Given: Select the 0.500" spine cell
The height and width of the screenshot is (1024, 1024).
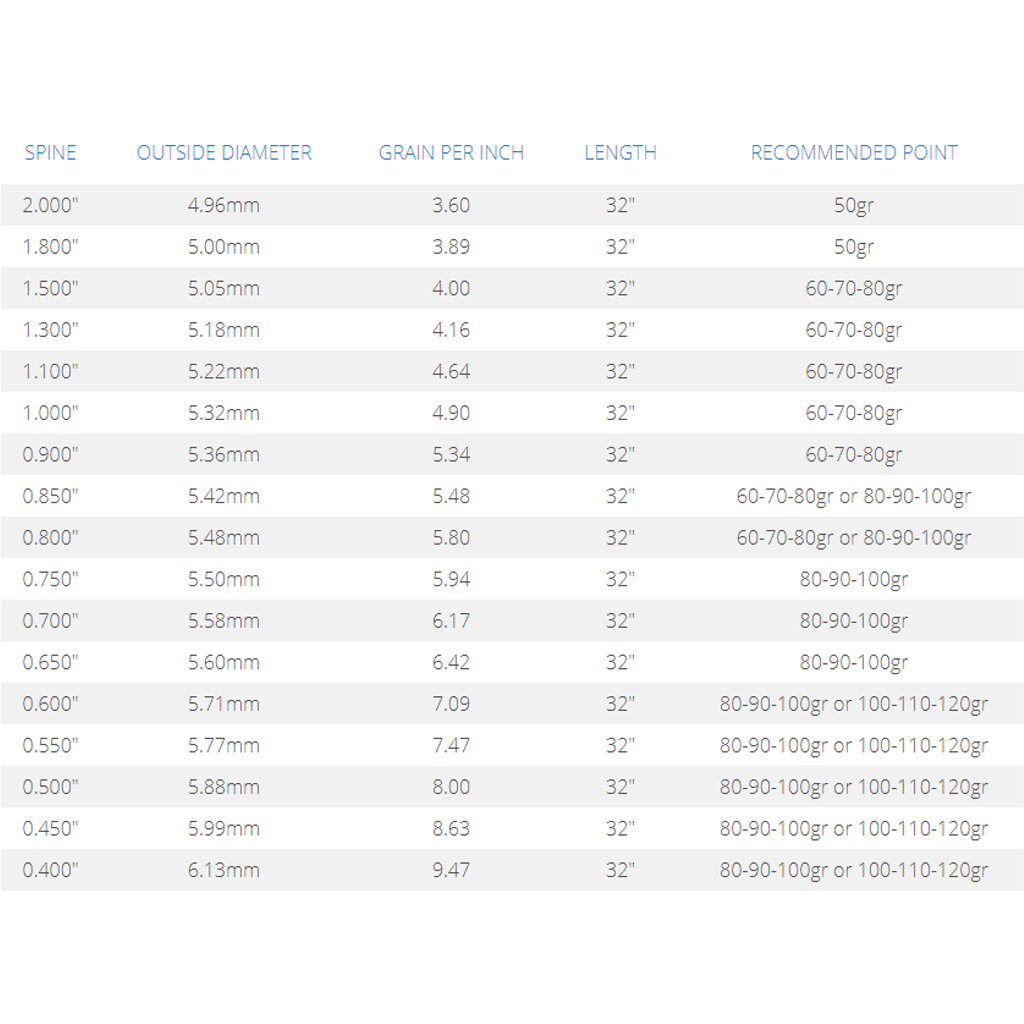Looking at the screenshot, I should 50,787.
